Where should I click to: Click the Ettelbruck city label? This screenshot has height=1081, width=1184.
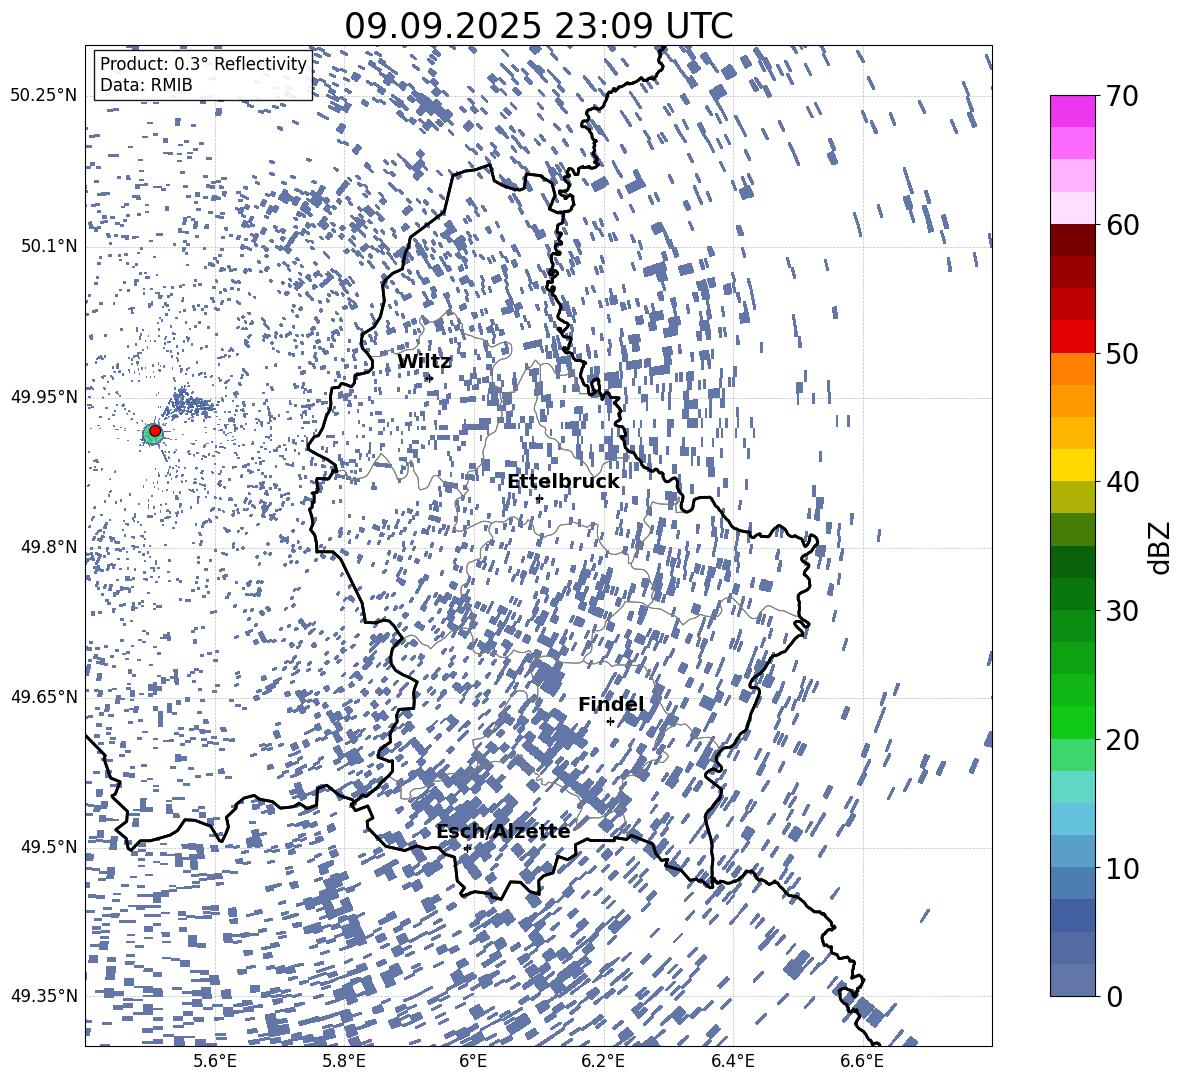[563, 482]
